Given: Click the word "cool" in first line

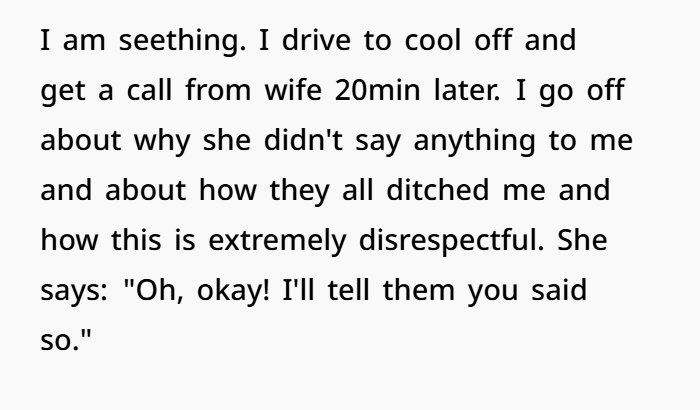Looking at the screenshot, I should [433, 40].
